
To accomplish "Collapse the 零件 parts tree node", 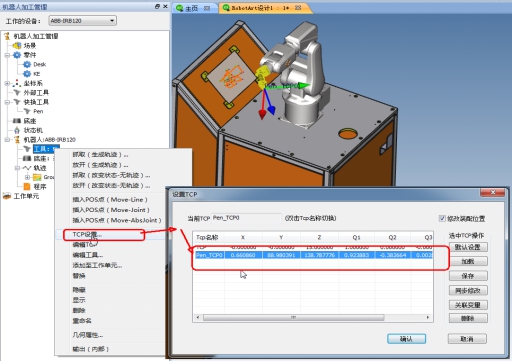I will point(7,55).
